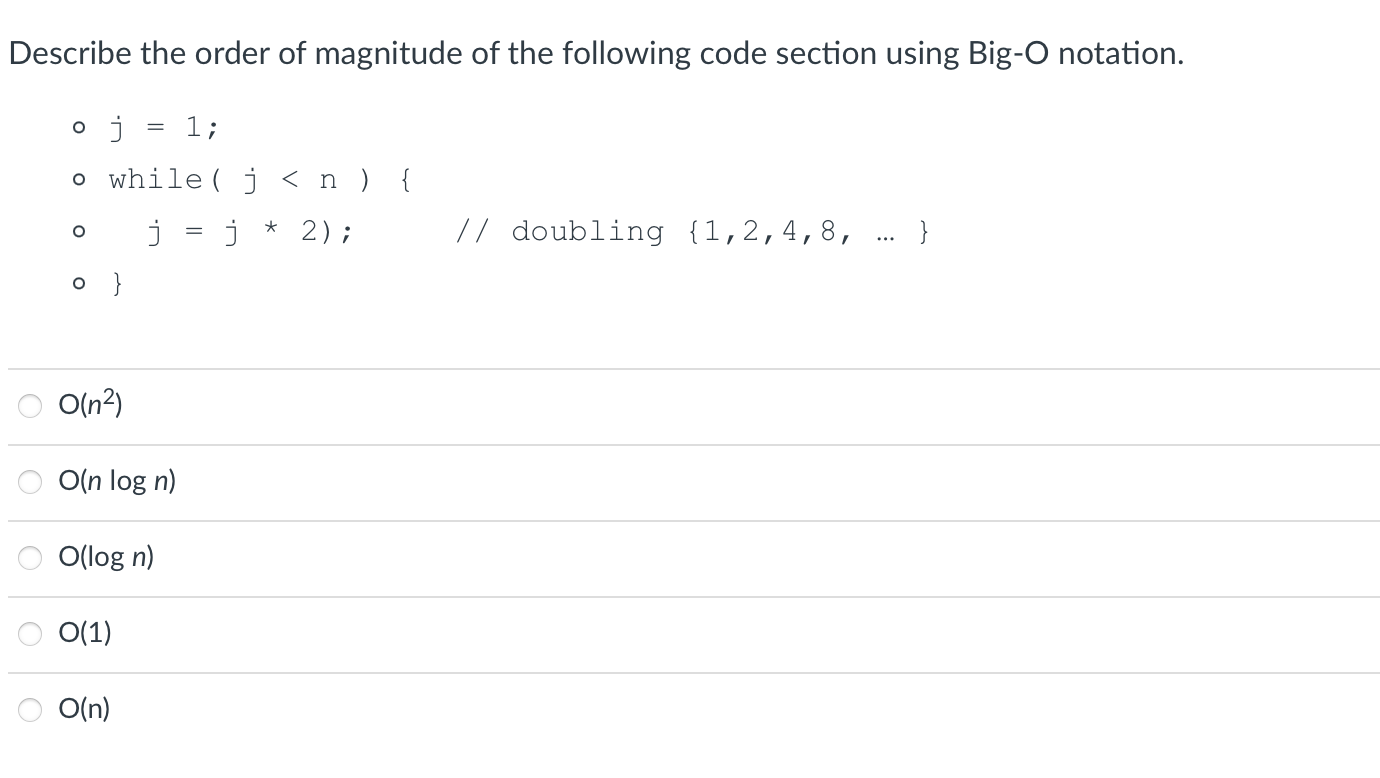The width and height of the screenshot is (1380, 778).
Task: Click the O(n²) answer label text
Action: [88, 405]
